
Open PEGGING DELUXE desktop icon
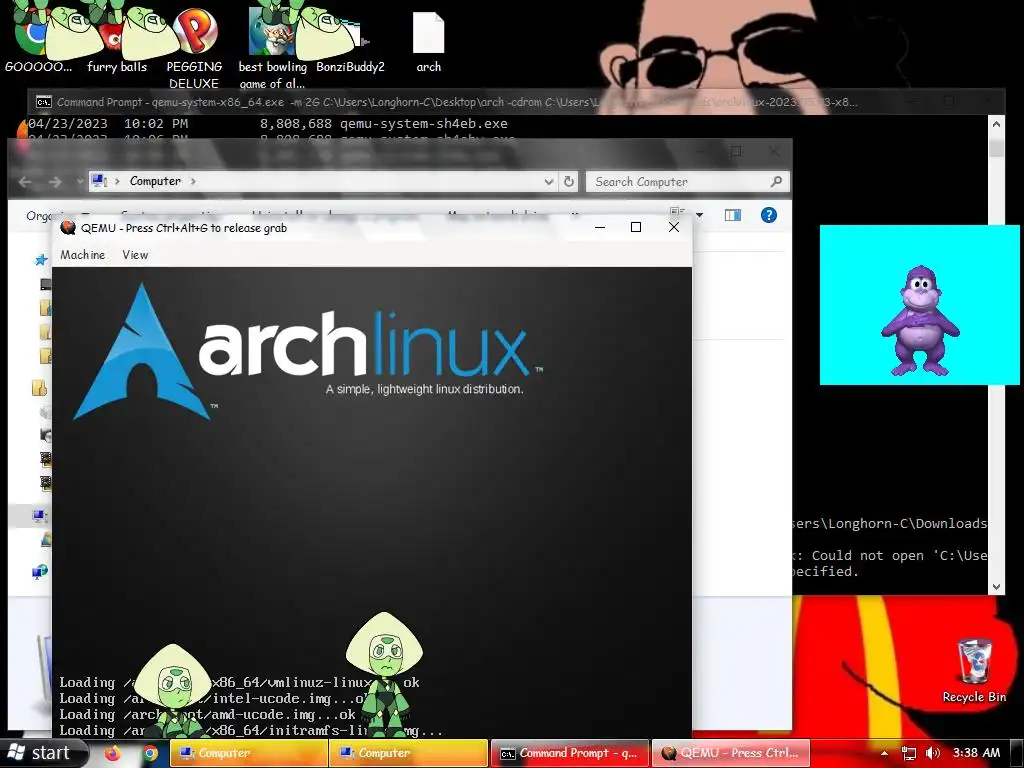[194, 48]
